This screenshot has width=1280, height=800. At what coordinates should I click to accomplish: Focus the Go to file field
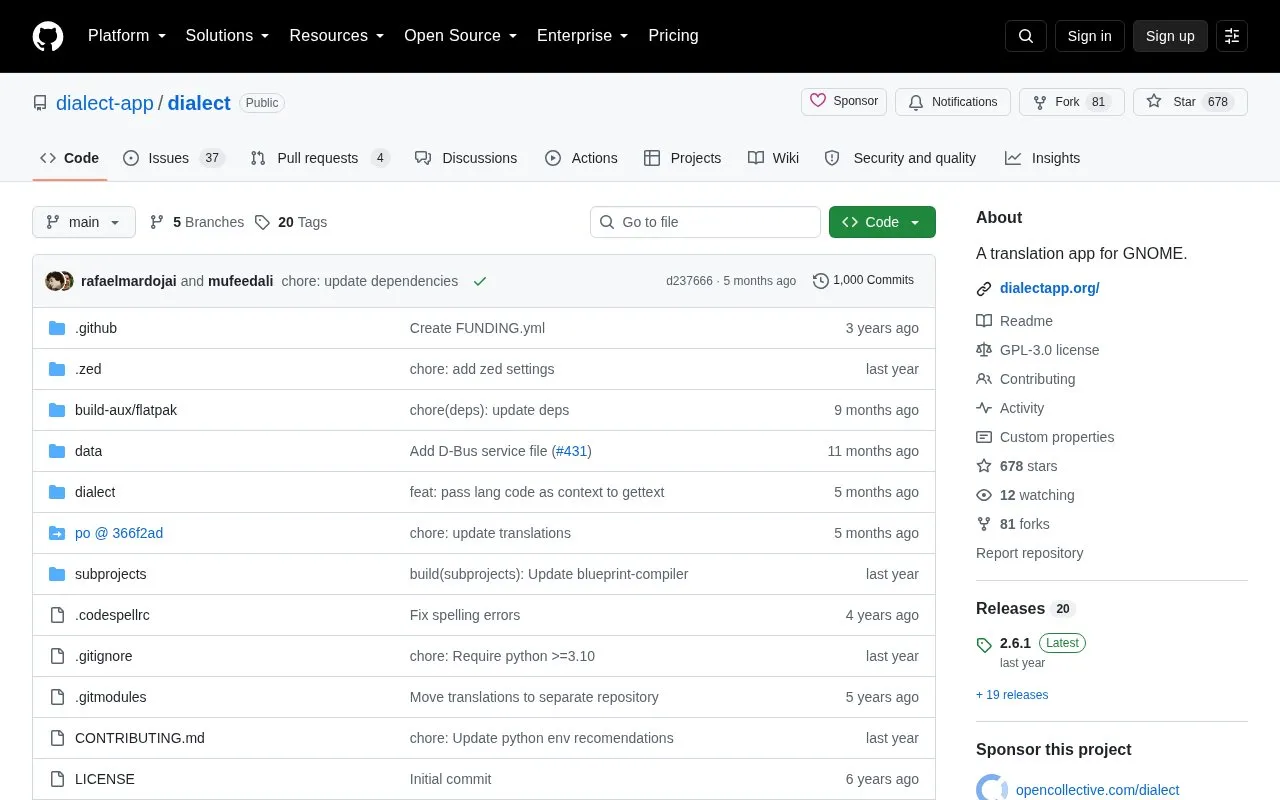[705, 222]
